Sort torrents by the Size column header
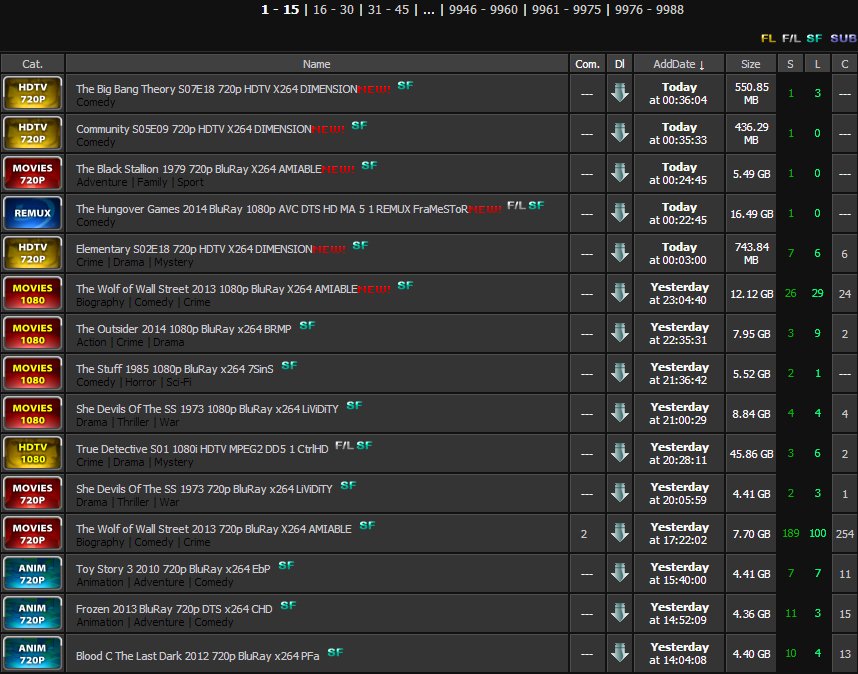The image size is (858, 674). tap(750, 63)
